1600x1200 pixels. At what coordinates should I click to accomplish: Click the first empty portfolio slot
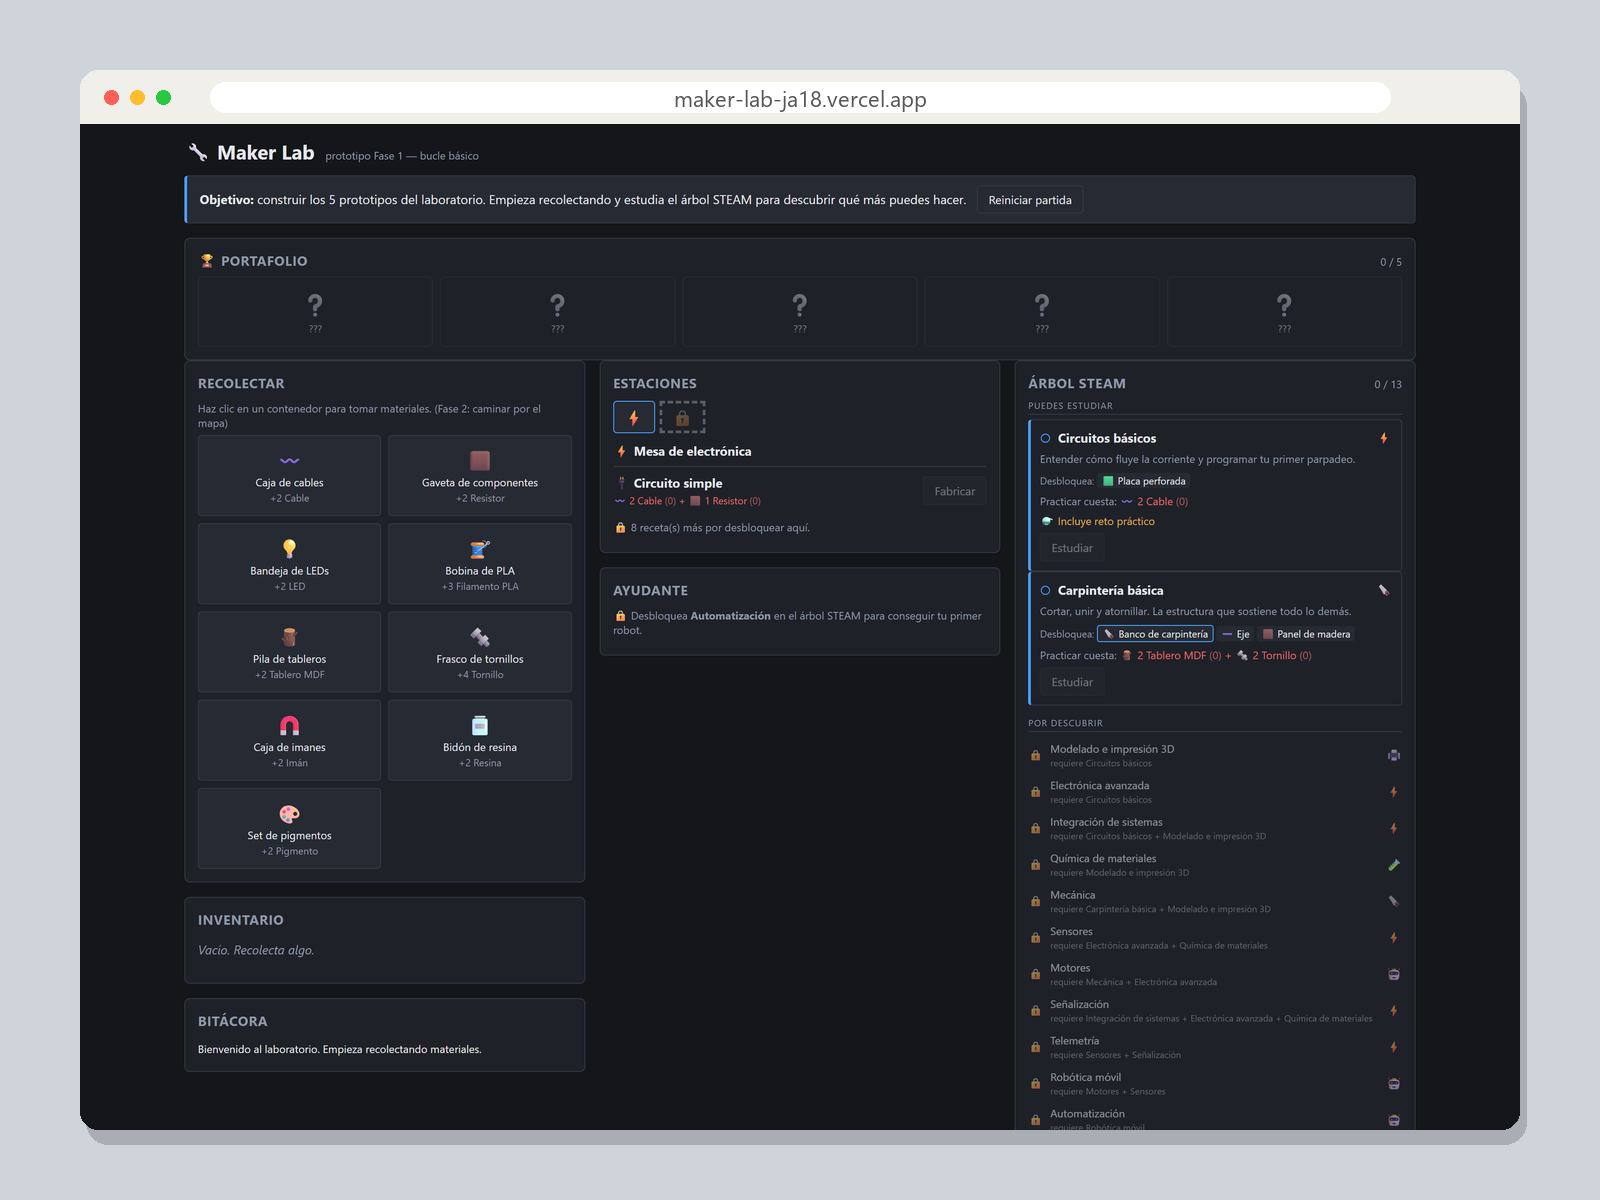[x=315, y=312]
